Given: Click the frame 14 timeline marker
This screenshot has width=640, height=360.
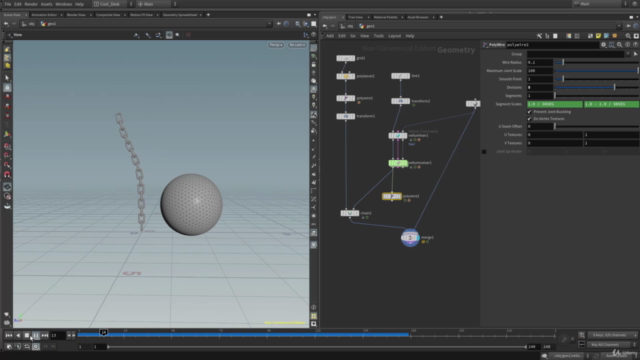Looking at the screenshot, I should coord(104,333).
